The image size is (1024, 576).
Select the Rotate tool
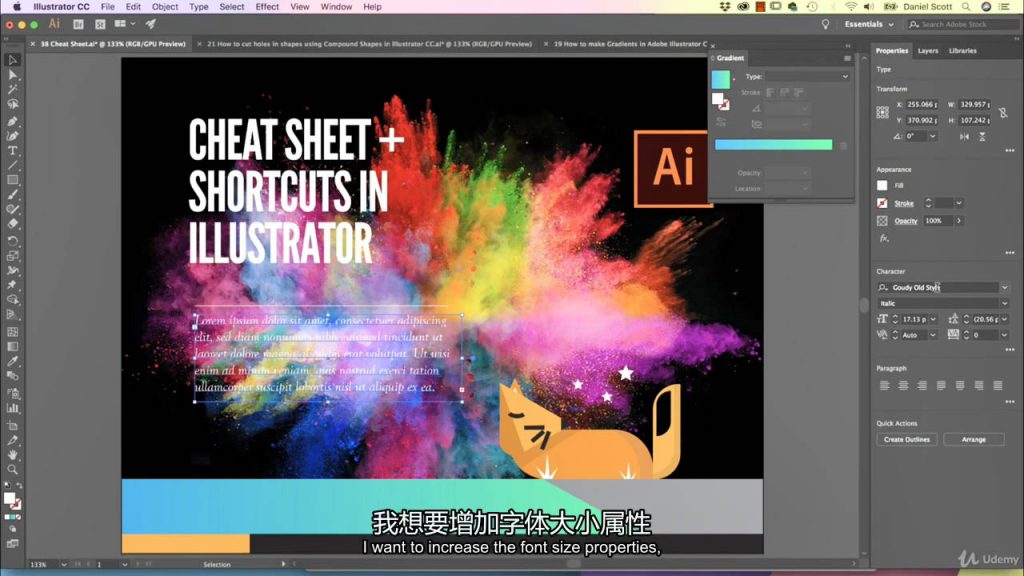coord(12,241)
